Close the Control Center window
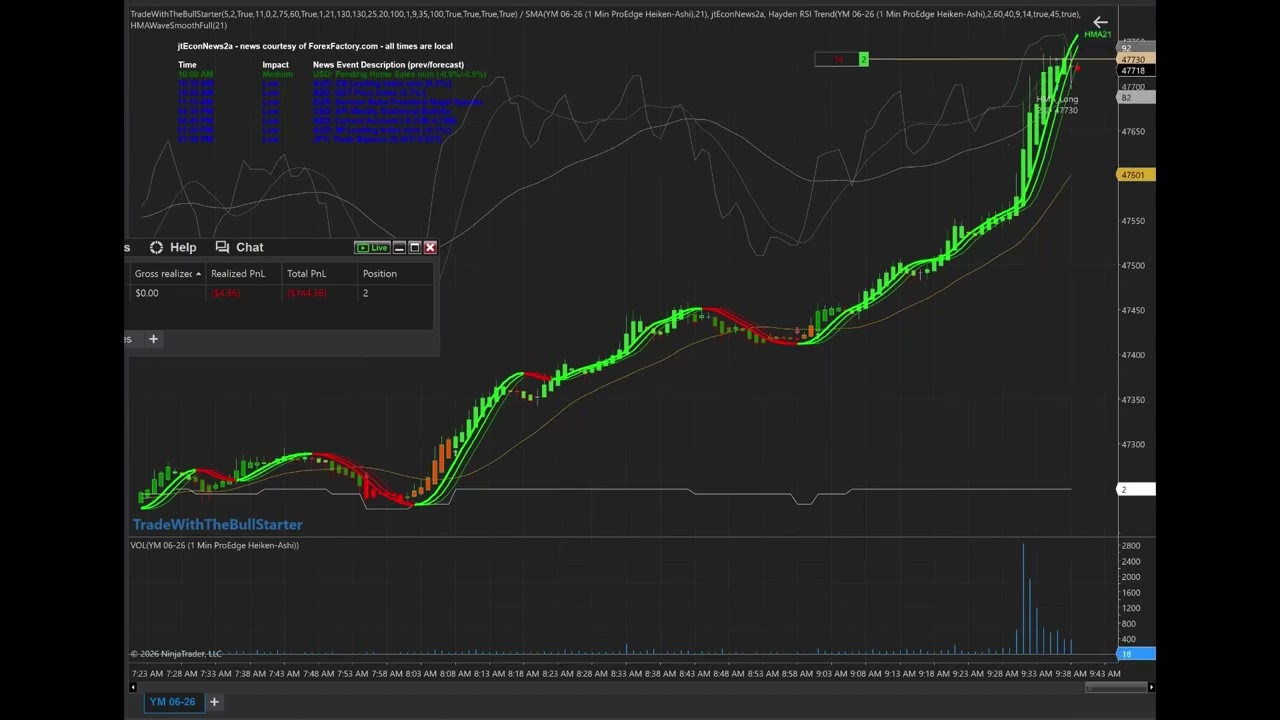The width and height of the screenshot is (1280, 720). (430, 247)
